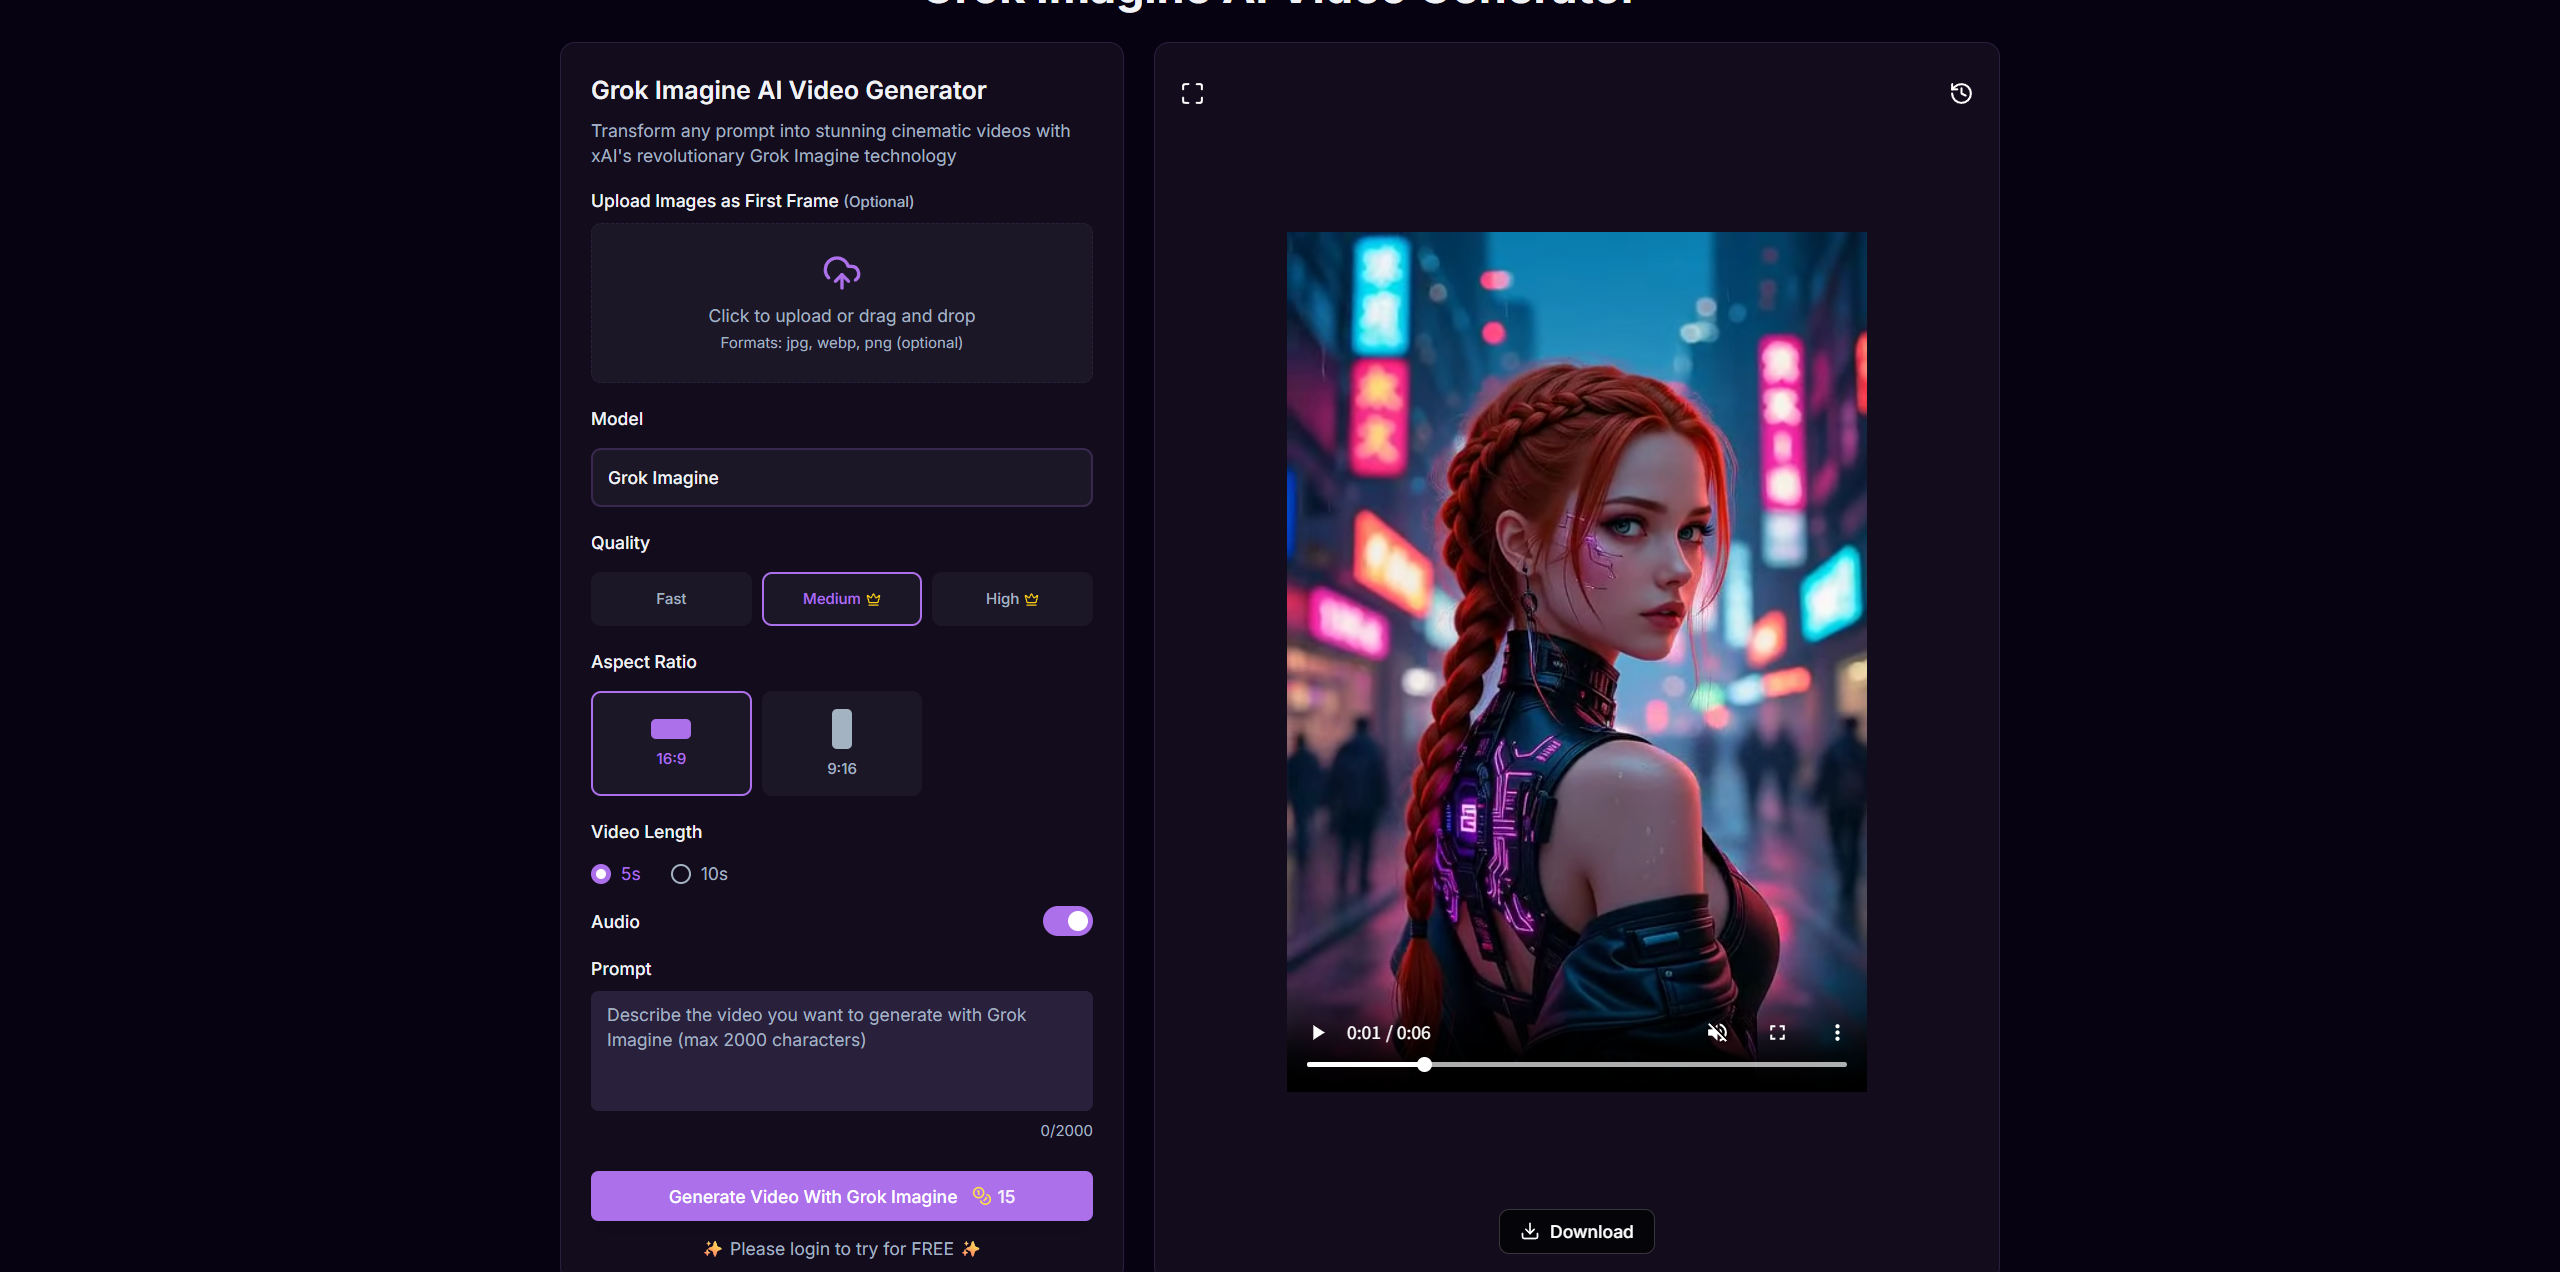Expand the preview with the fullscreen corner icon
This screenshot has width=2560, height=1272.
[x=1192, y=94]
